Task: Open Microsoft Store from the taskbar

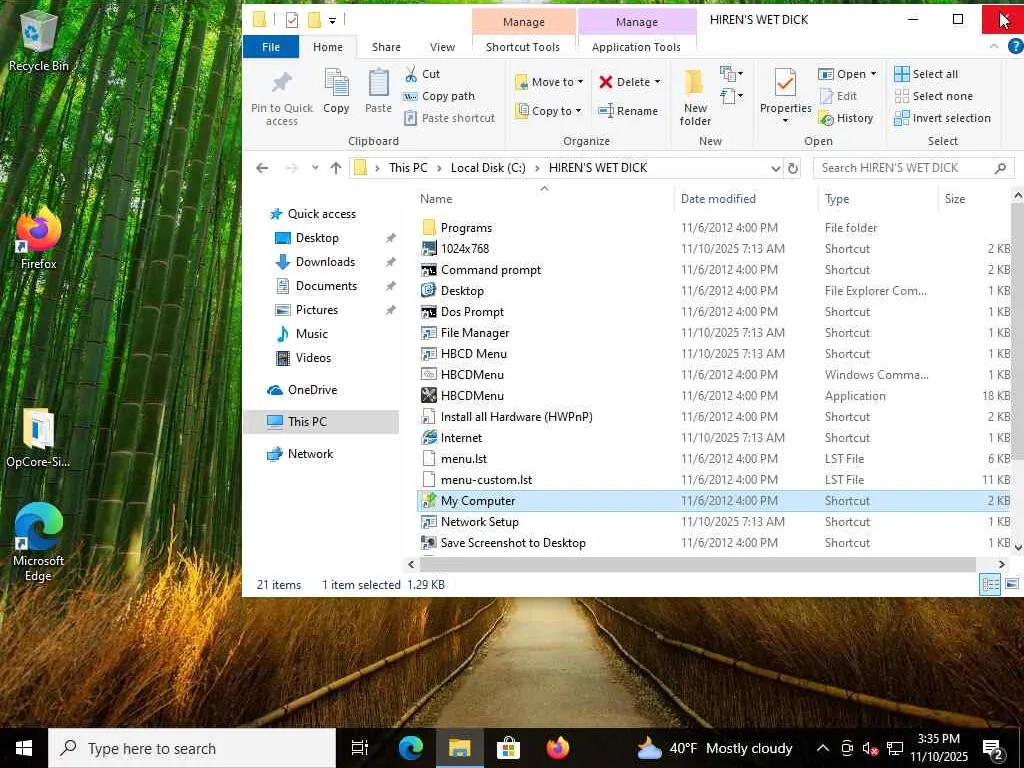Action: pos(508,748)
